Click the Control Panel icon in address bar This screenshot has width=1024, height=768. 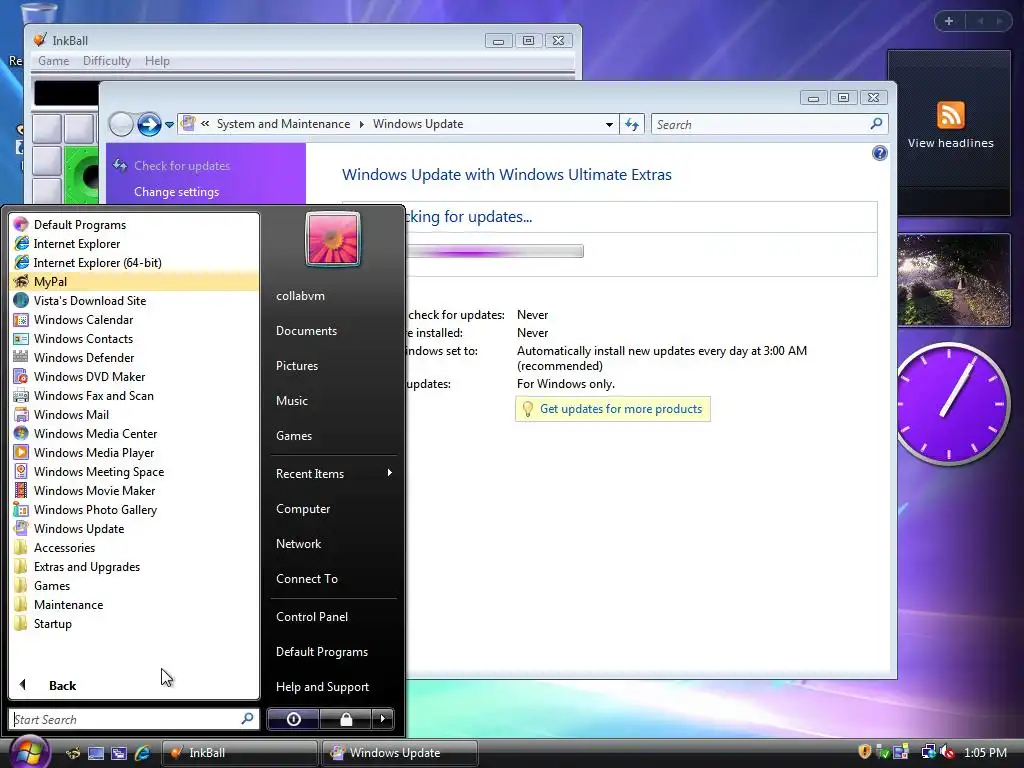coord(189,123)
